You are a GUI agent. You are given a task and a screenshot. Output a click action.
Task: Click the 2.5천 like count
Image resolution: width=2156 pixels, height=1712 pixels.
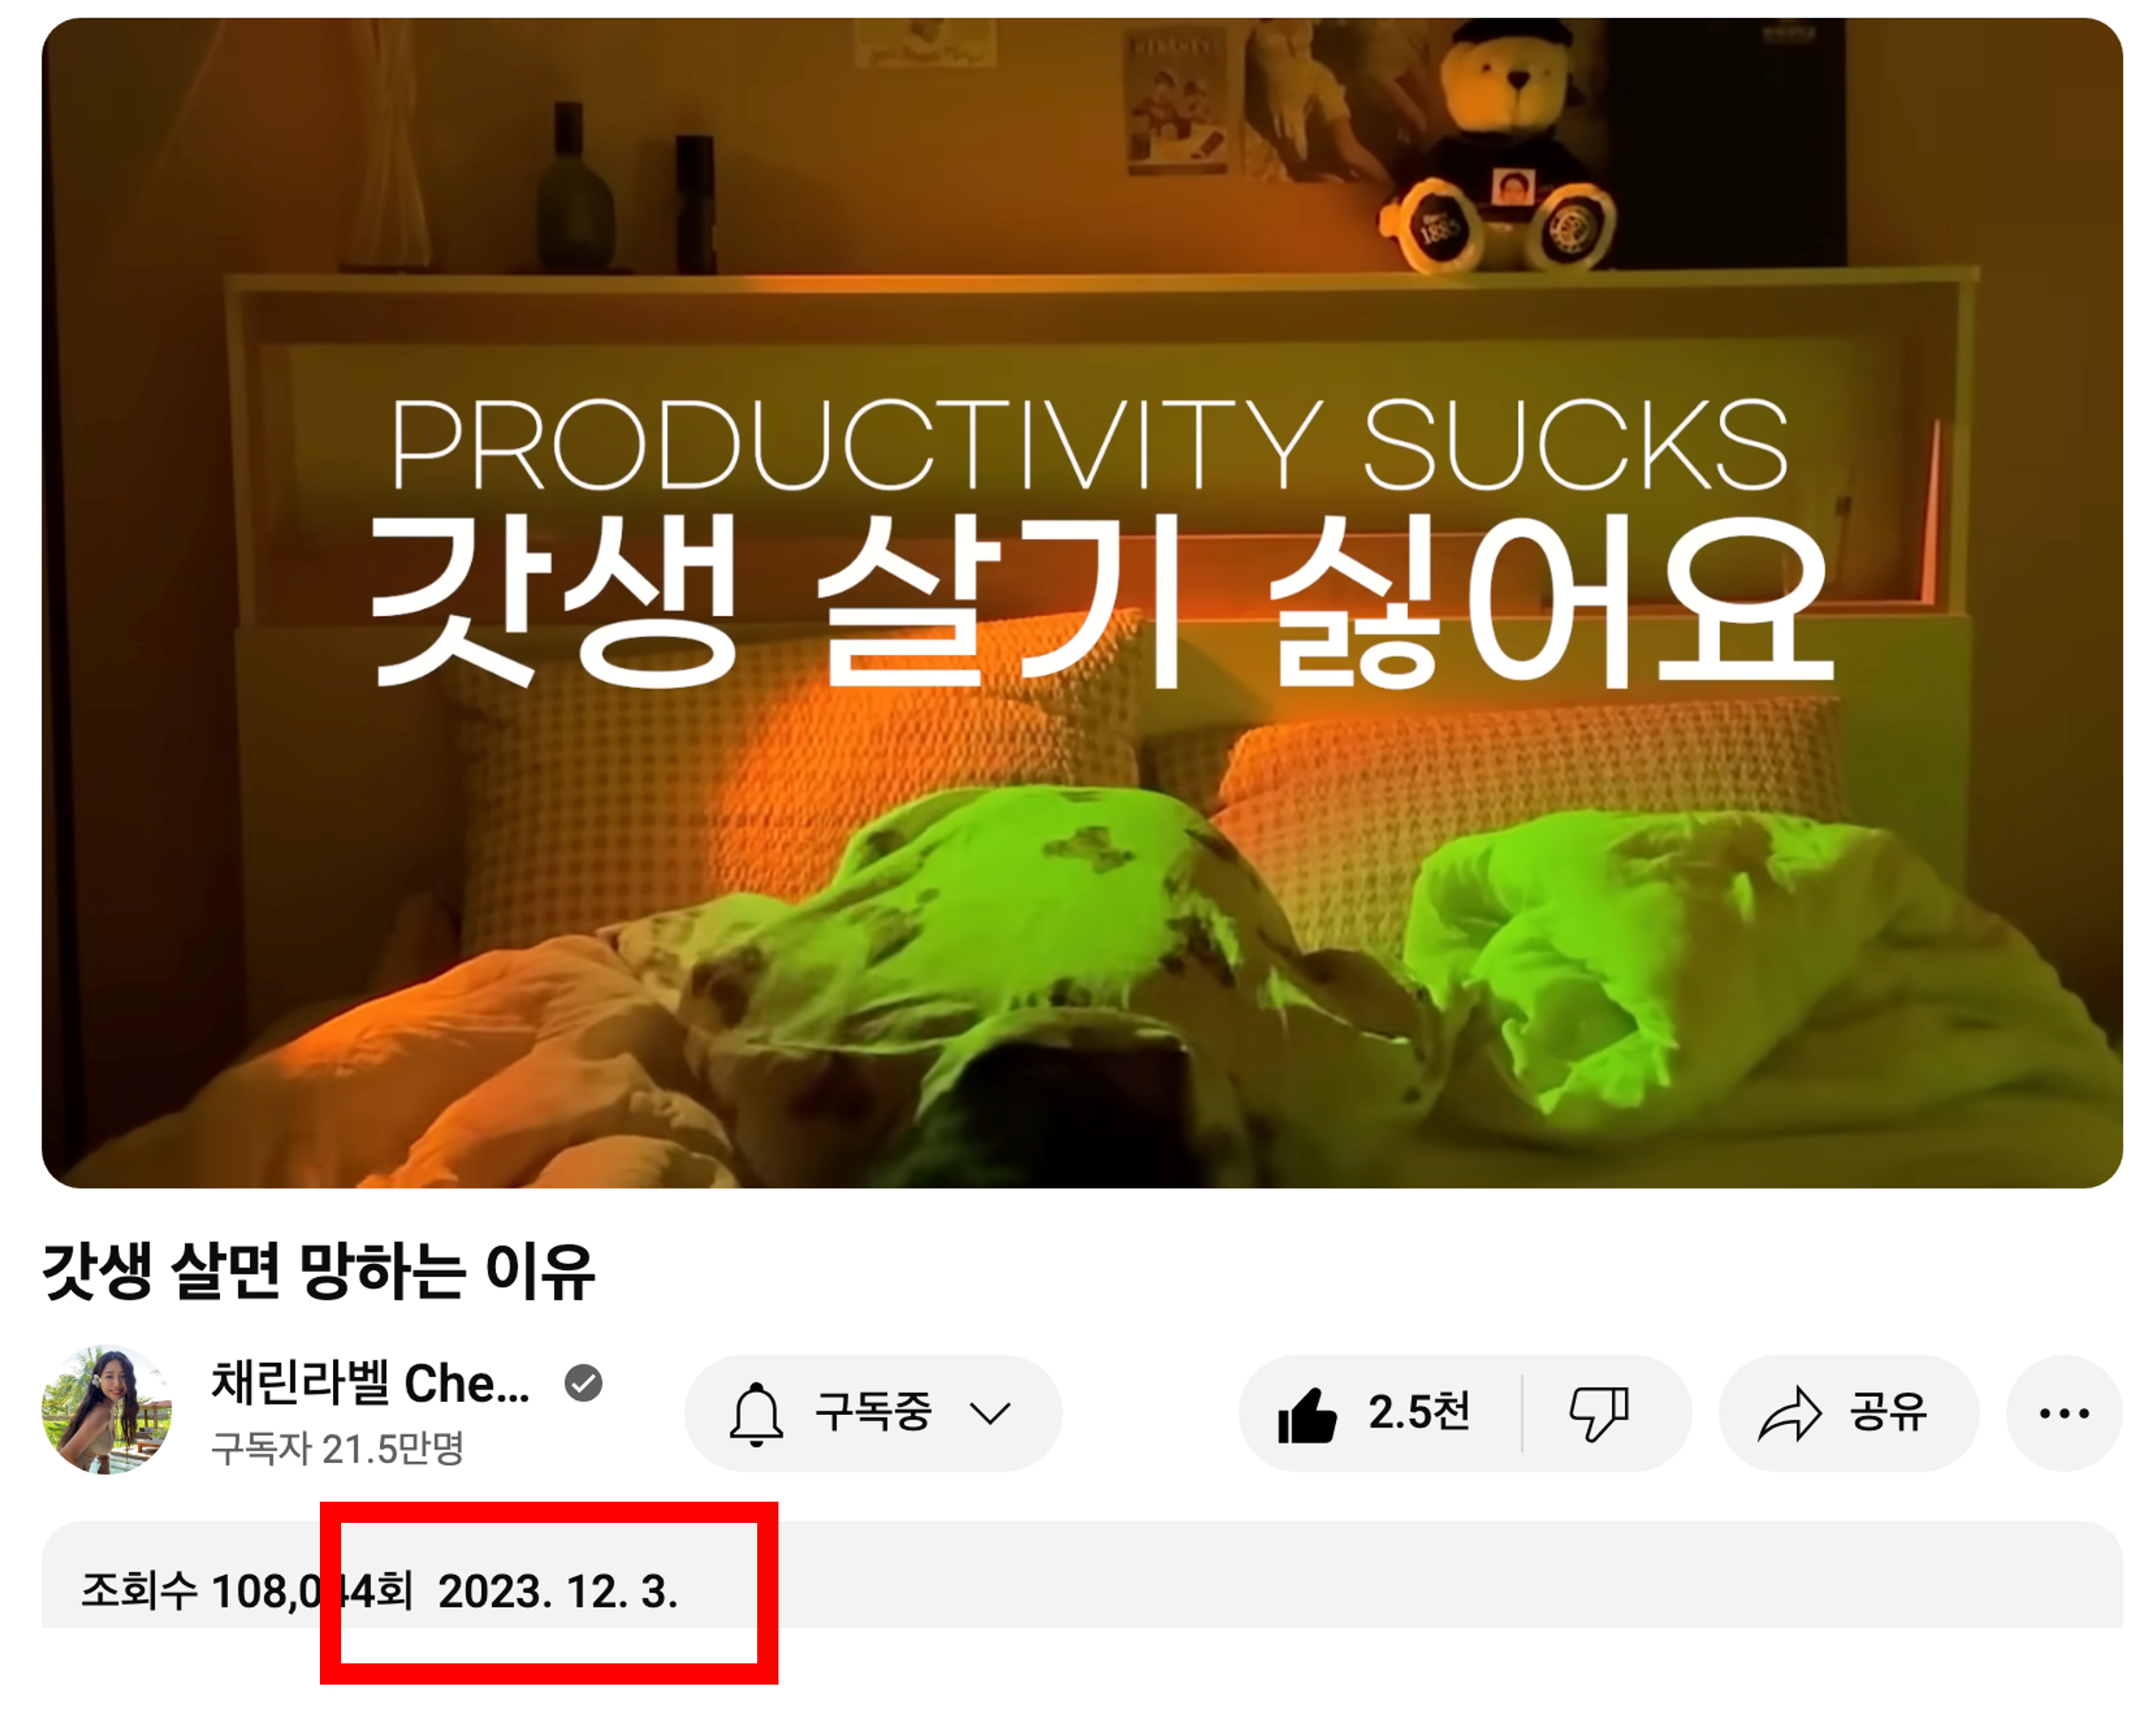pyautogui.click(x=1419, y=1412)
